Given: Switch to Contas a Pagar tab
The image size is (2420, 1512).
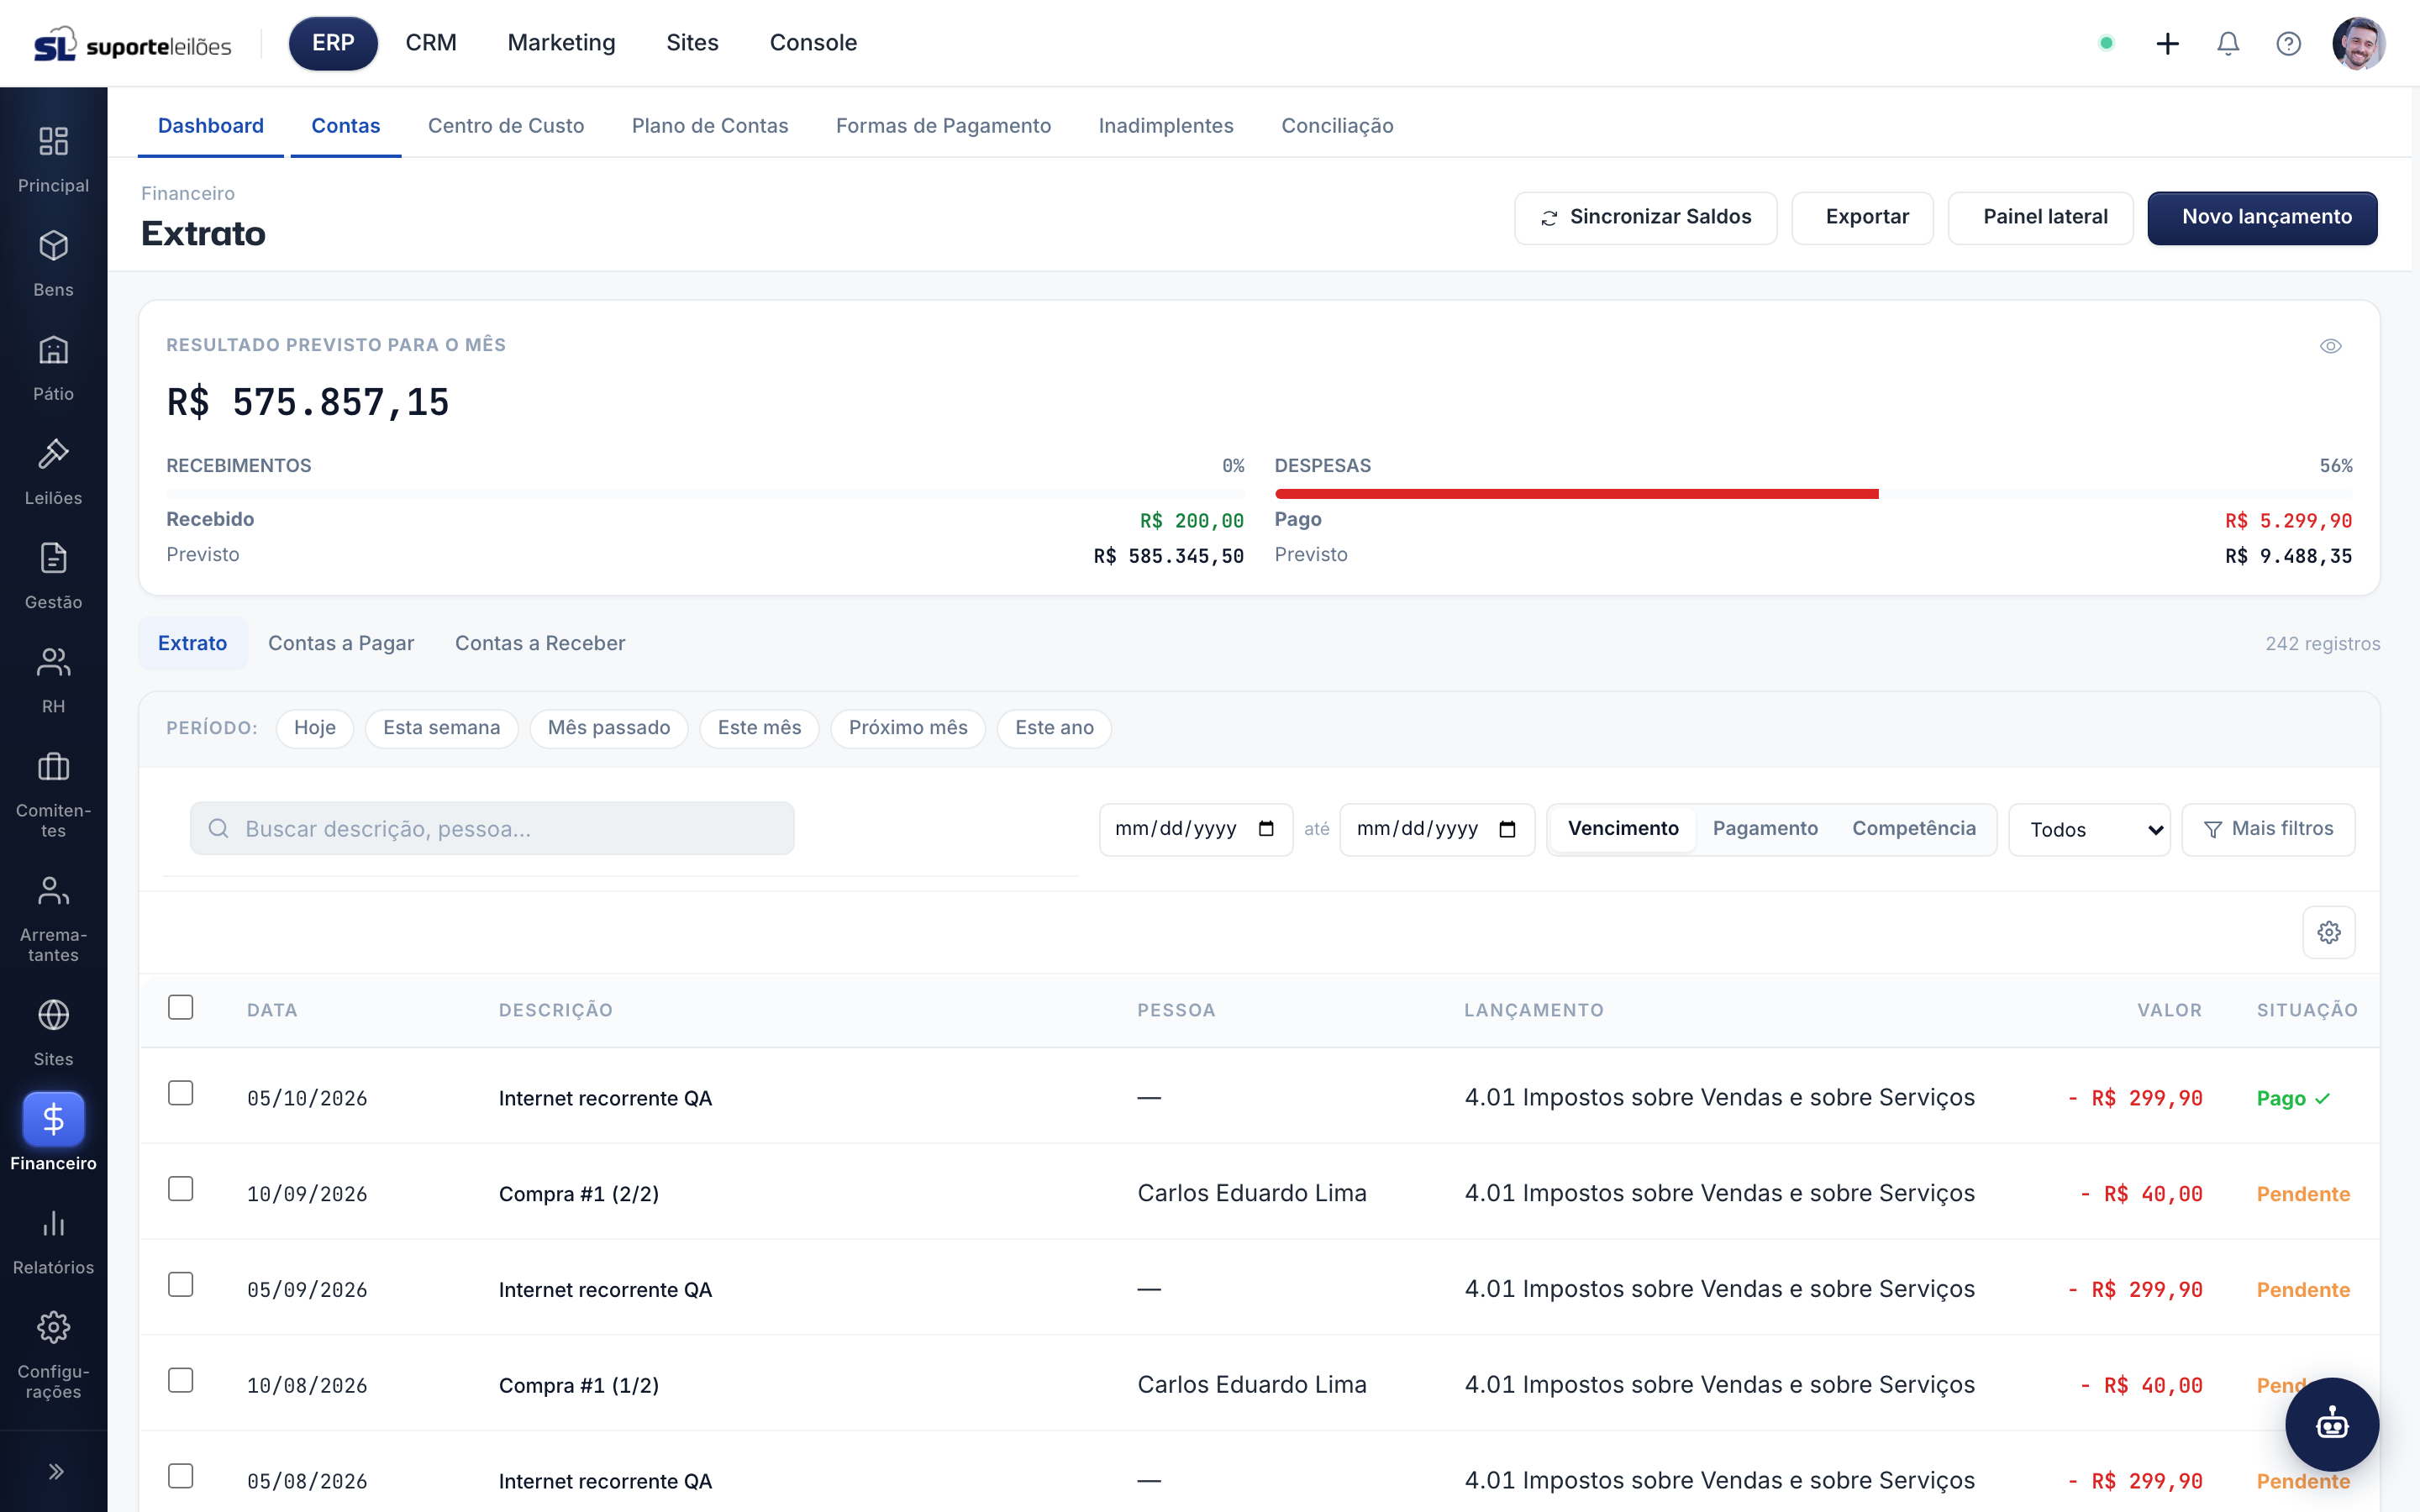Looking at the screenshot, I should [x=341, y=643].
